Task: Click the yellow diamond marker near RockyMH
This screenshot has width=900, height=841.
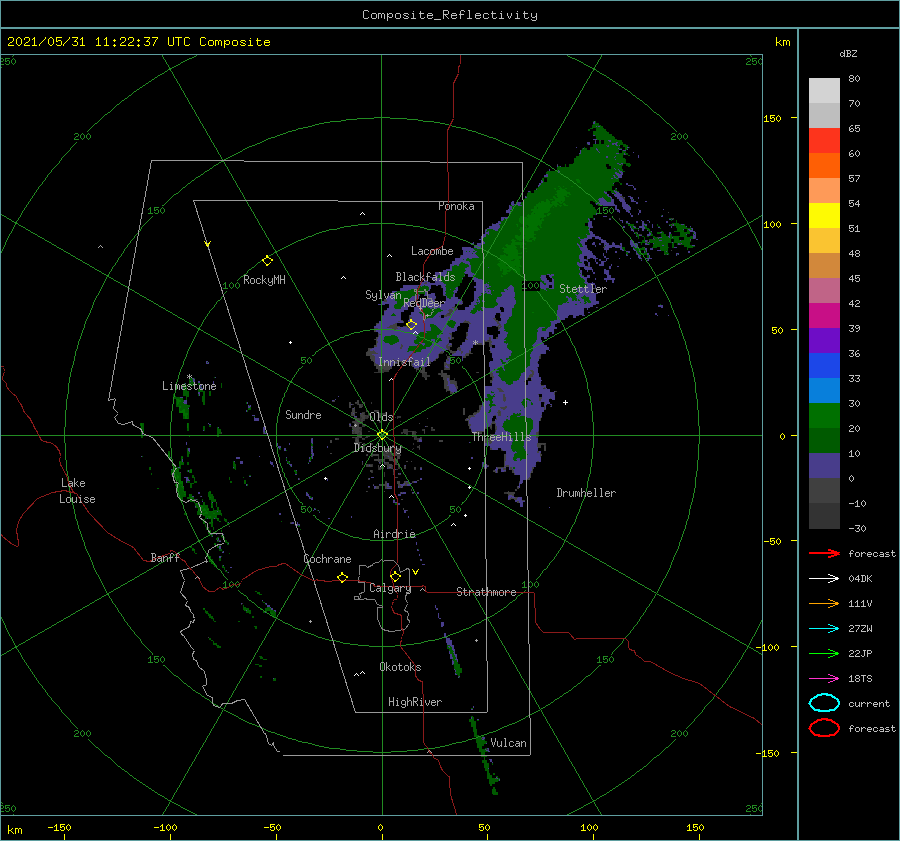Action: 267,261
